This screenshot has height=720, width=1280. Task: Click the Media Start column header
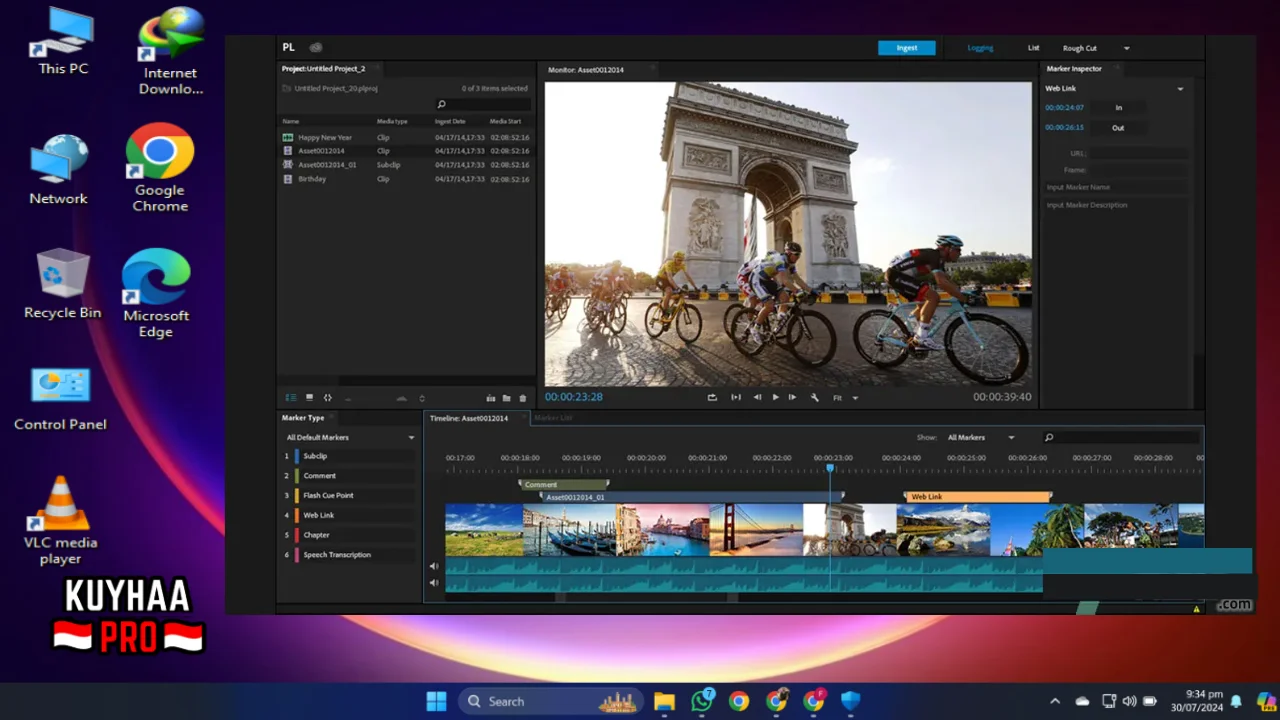pos(505,121)
